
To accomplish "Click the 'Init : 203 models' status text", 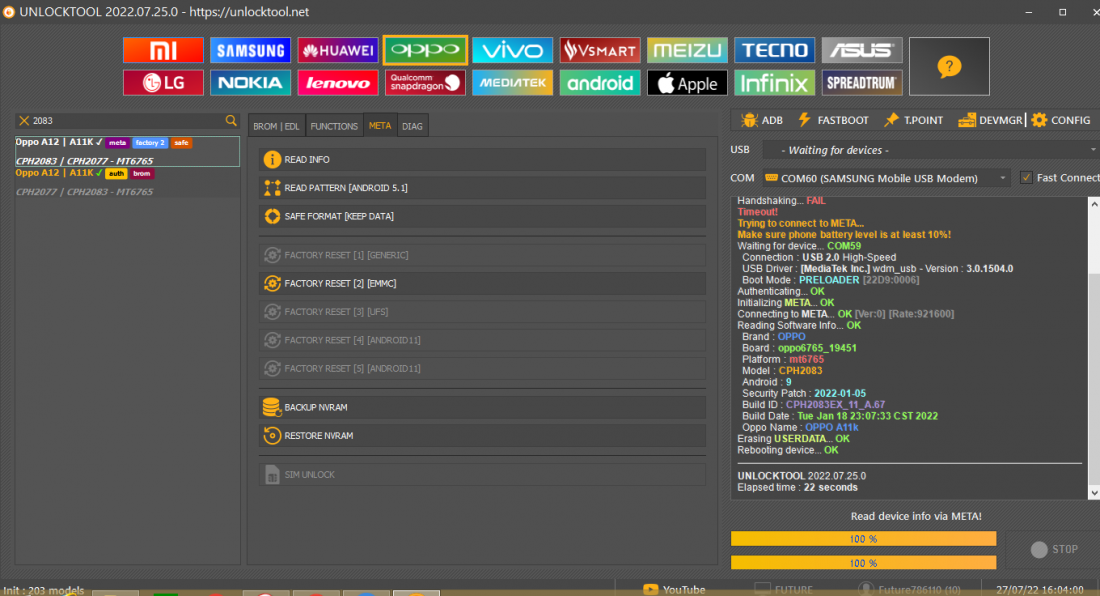I will click(43, 590).
